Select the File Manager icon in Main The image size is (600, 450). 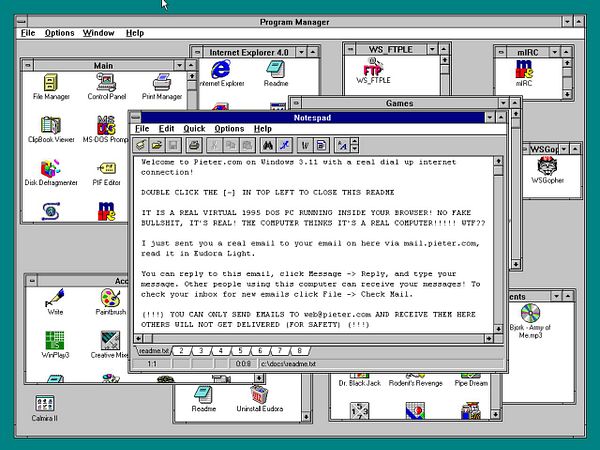tap(51, 87)
